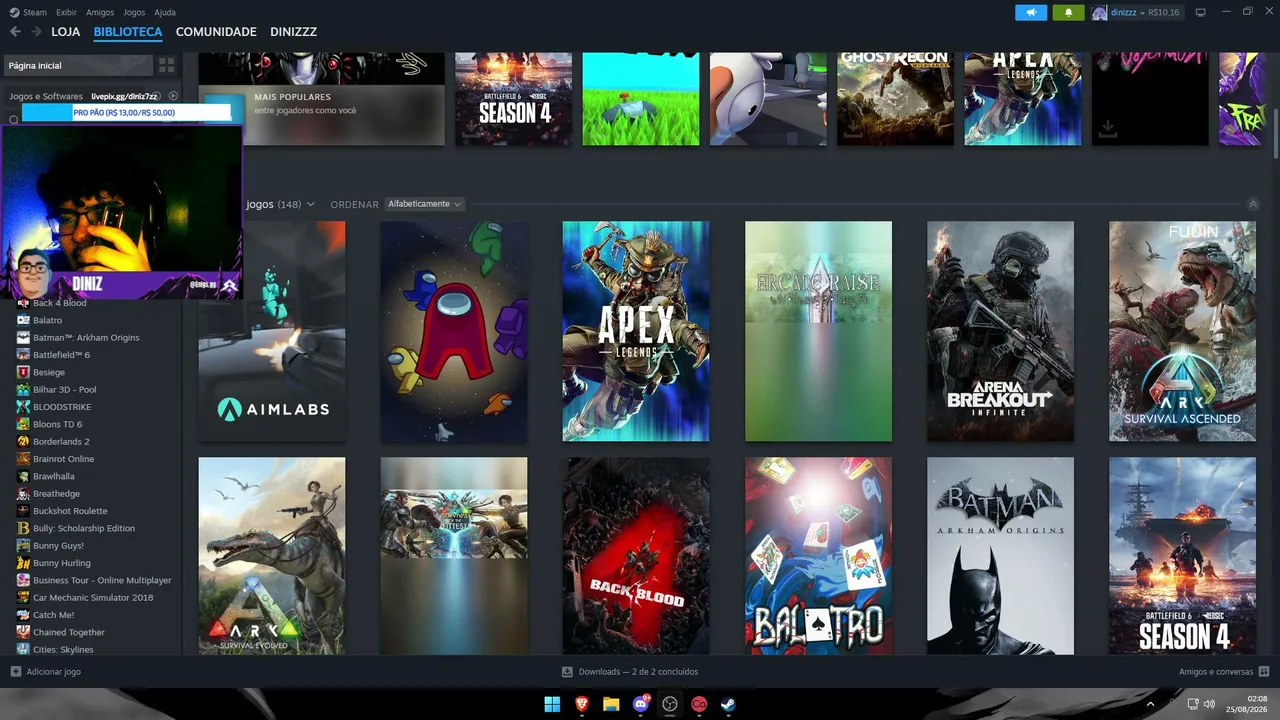Viewport: 1280px width, 720px height.
Task: Open the Balatro game cover
Action: [818, 556]
